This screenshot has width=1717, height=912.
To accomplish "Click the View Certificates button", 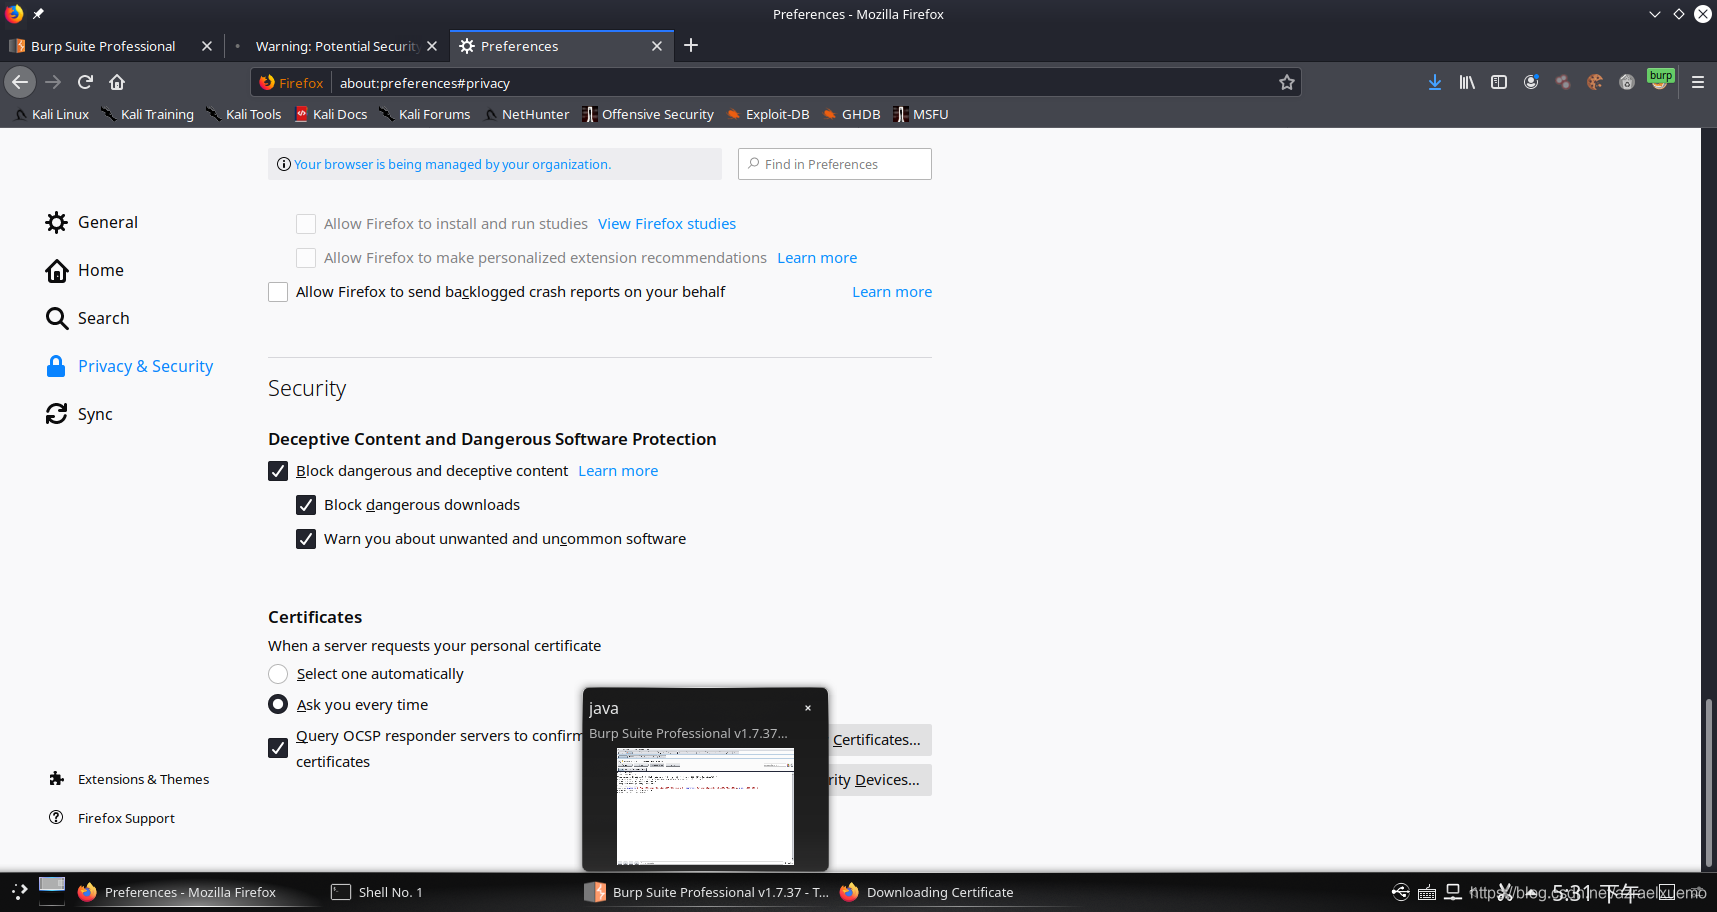I will click(880, 740).
